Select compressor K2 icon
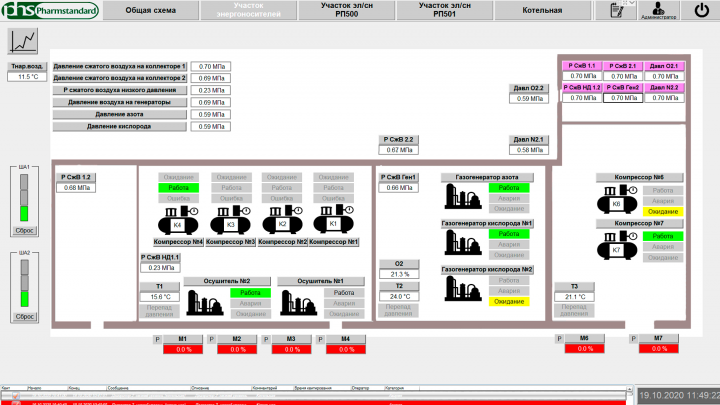Viewport: 720px width, 405px height. tap(282, 220)
